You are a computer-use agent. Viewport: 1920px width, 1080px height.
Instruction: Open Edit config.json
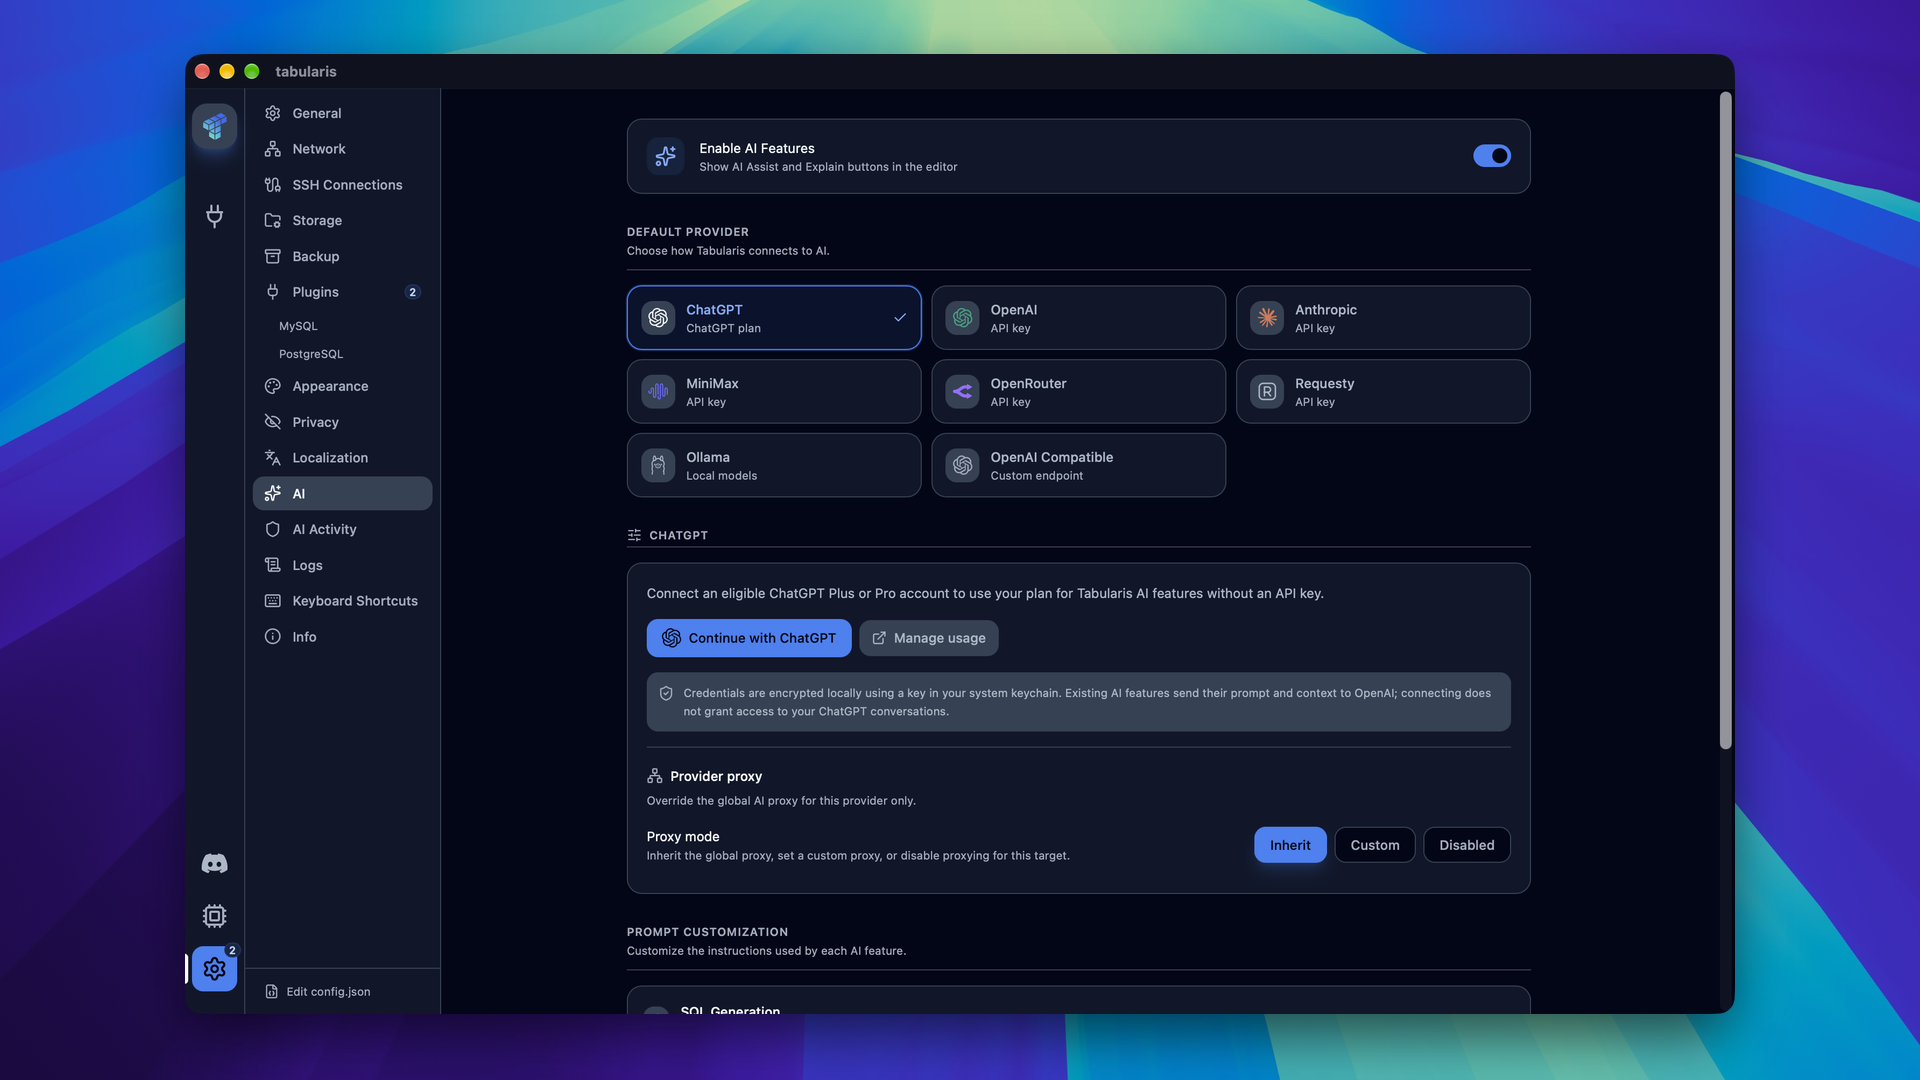(318, 991)
